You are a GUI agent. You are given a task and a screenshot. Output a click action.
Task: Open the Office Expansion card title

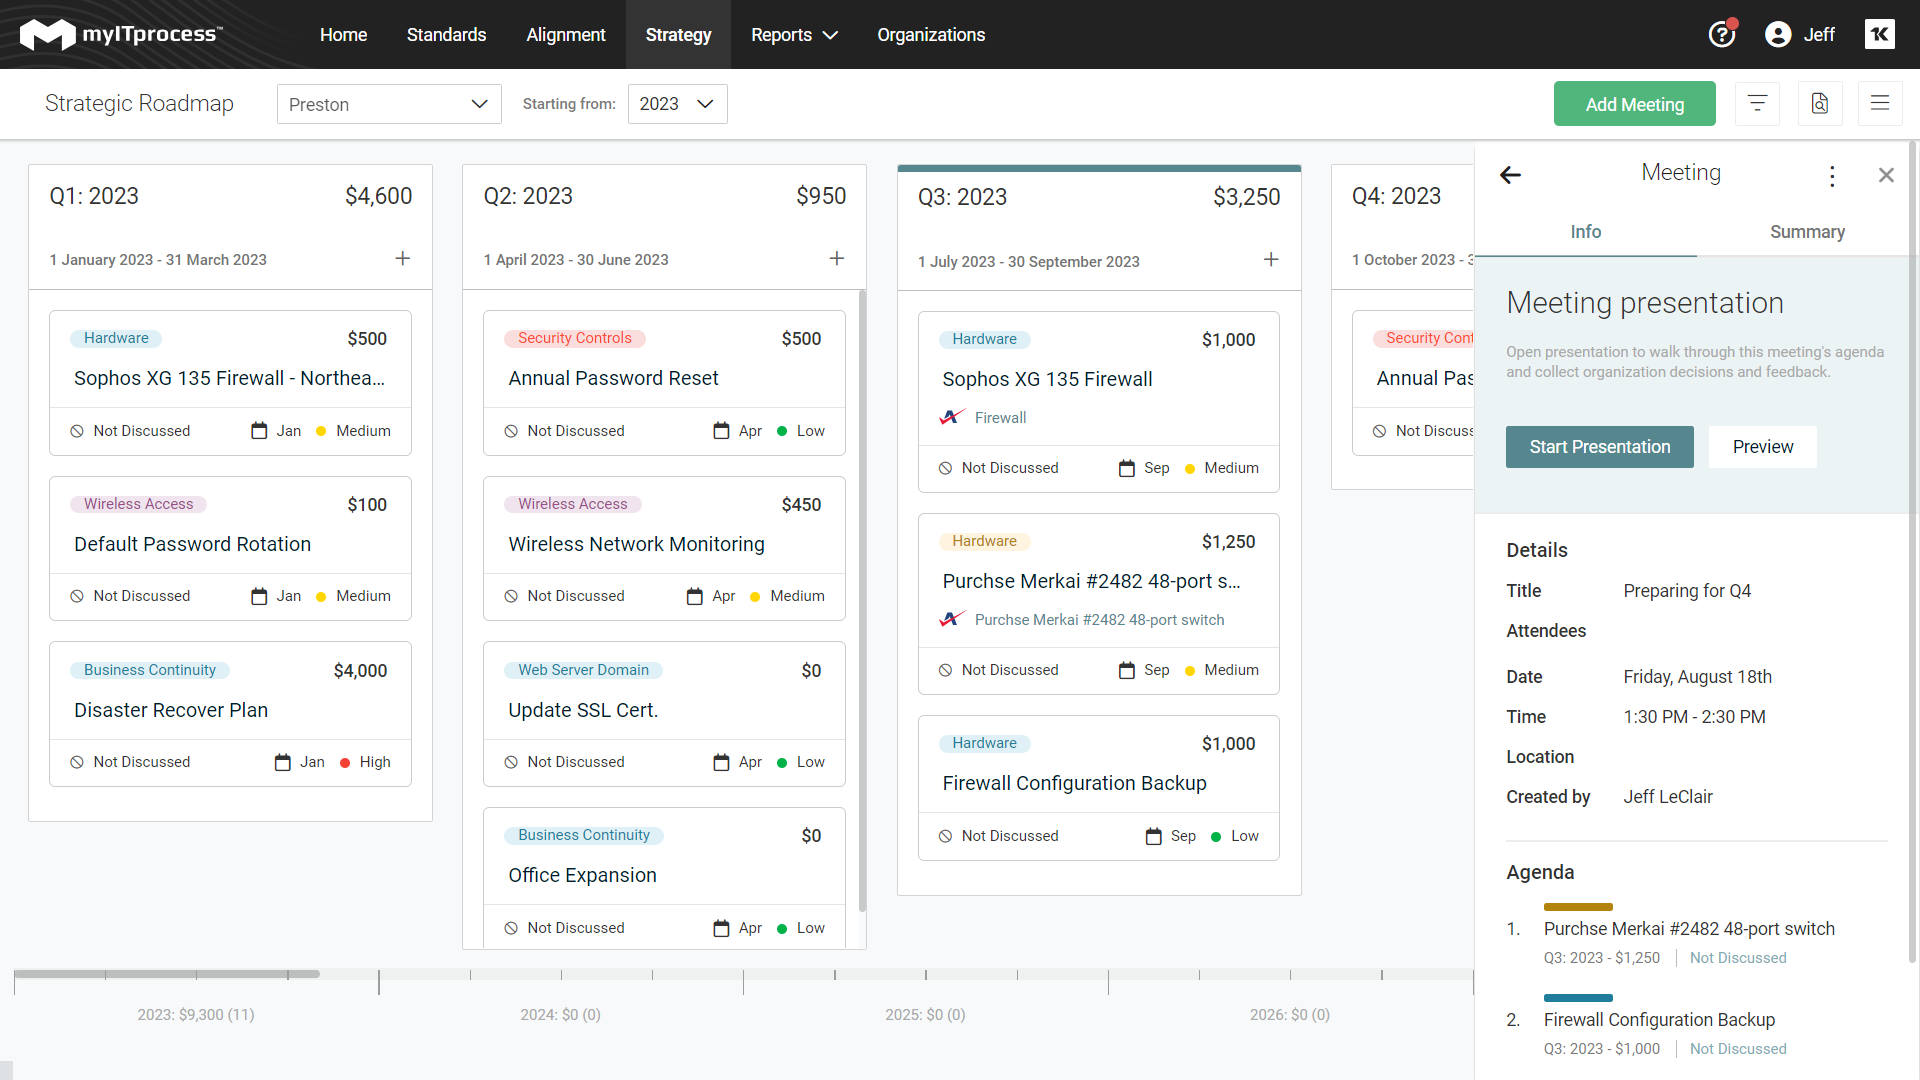coord(582,875)
